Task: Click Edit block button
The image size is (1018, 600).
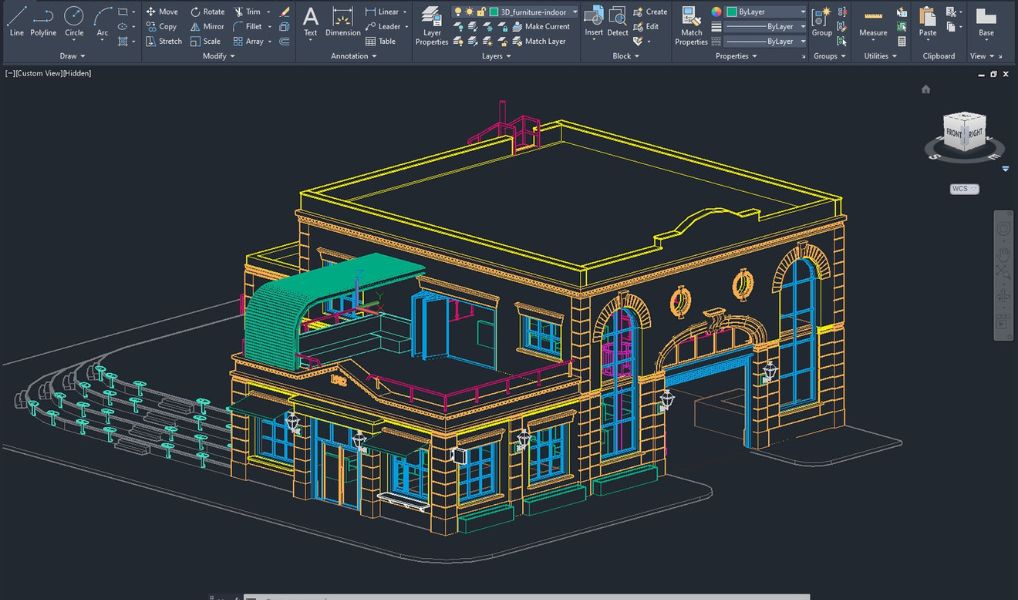Action: [646, 27]
